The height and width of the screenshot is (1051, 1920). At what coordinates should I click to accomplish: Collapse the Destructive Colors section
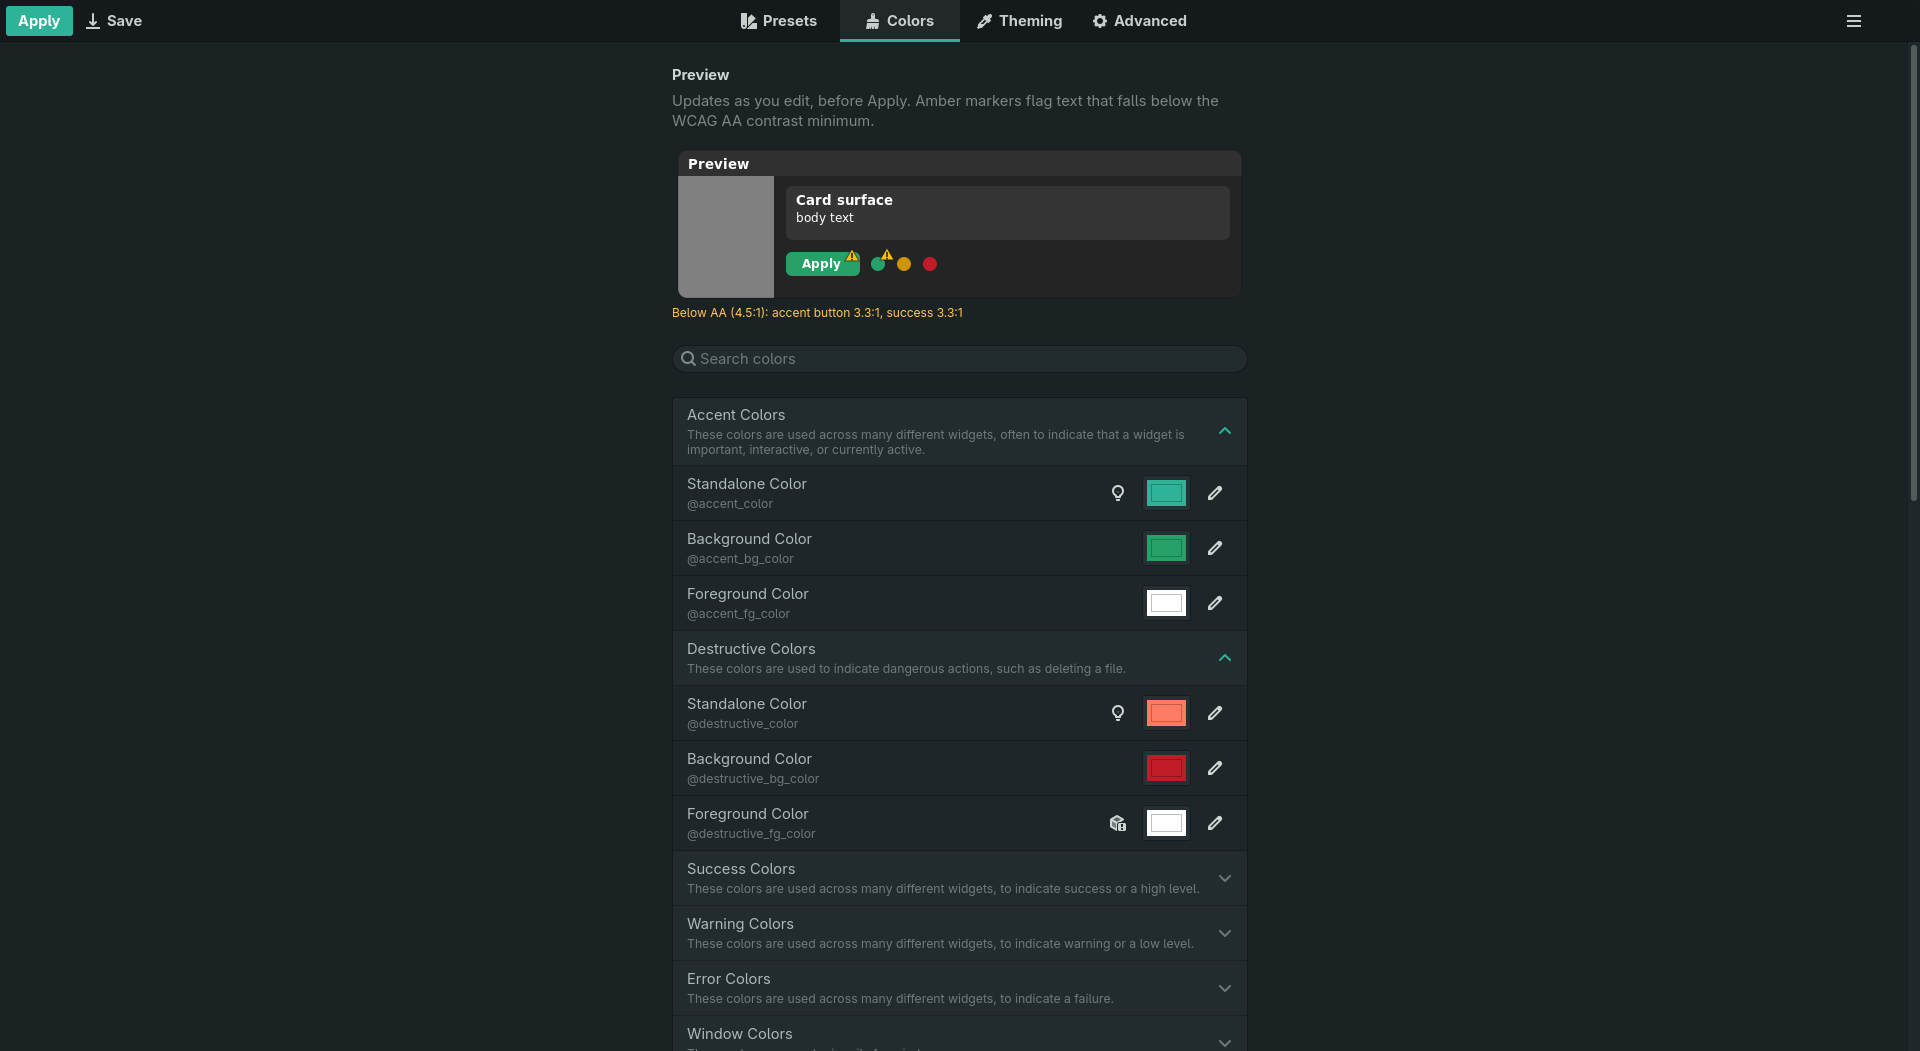pos(1225,658)
